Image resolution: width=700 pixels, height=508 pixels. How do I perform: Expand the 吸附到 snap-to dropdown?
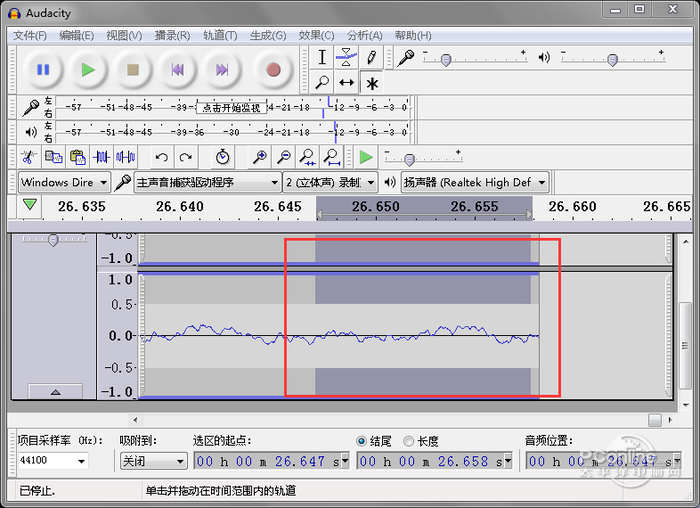click(x=153, y=461)
